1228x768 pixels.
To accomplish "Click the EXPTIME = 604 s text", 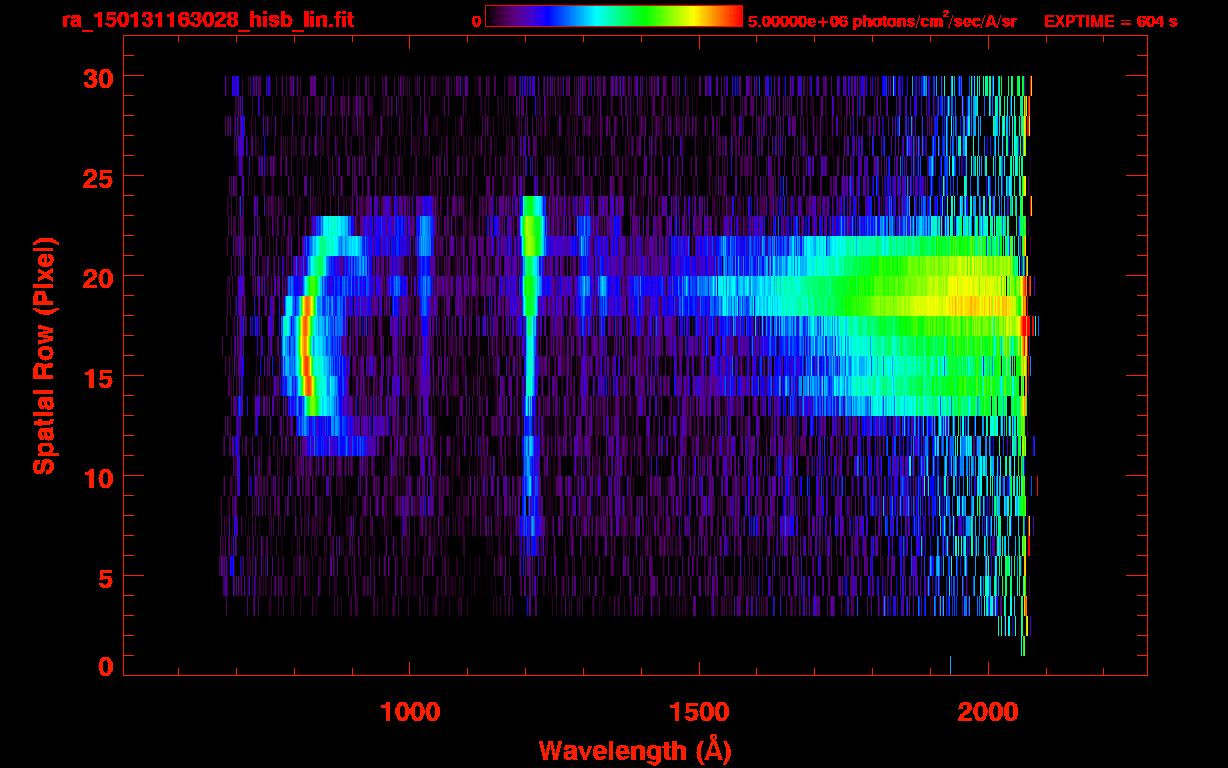I will click(1110, 21).
